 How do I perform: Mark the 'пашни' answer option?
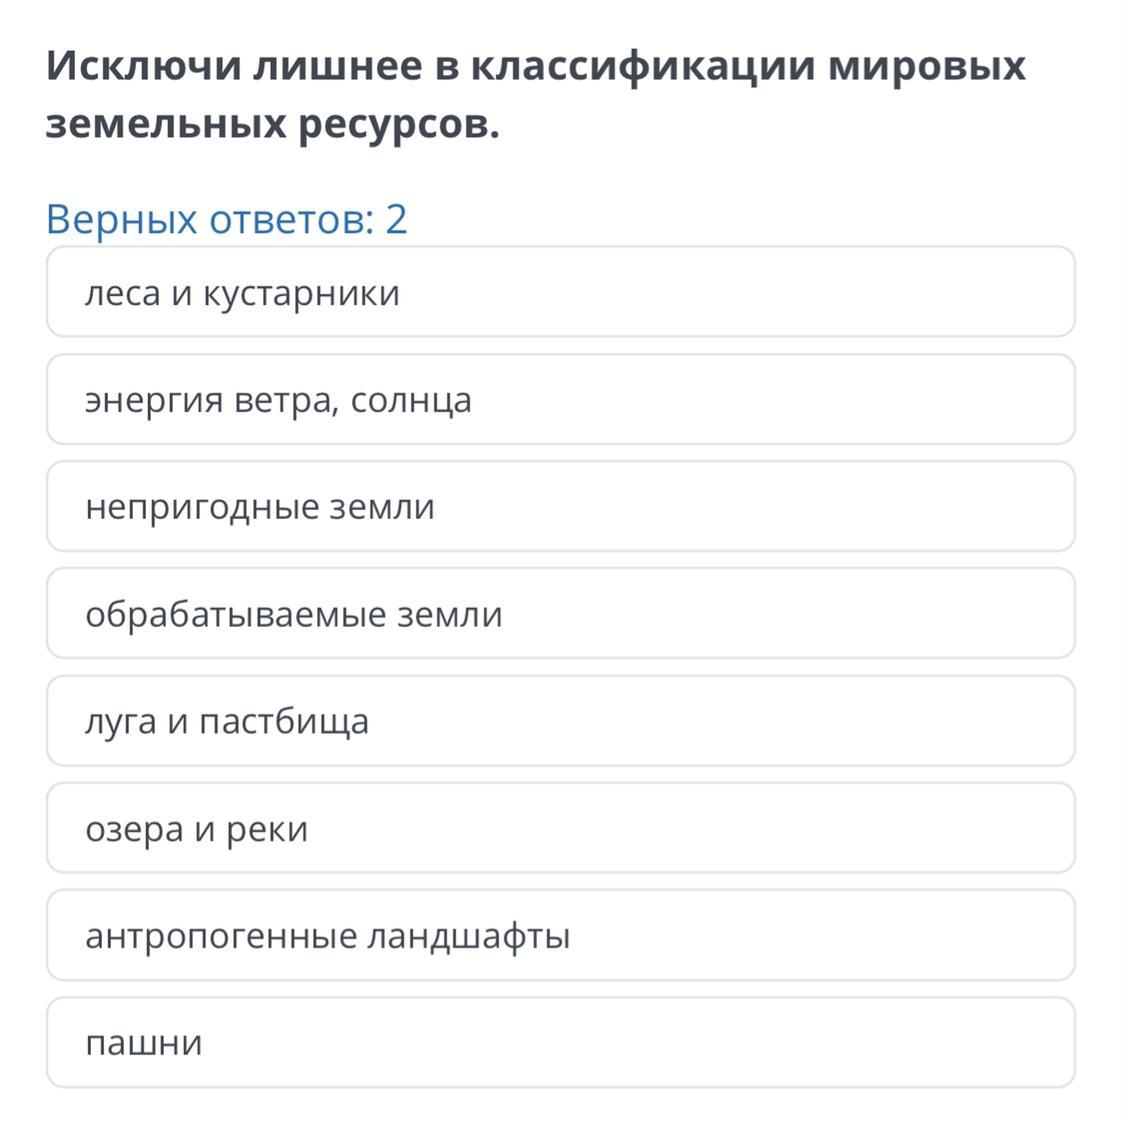(561, 1042)
